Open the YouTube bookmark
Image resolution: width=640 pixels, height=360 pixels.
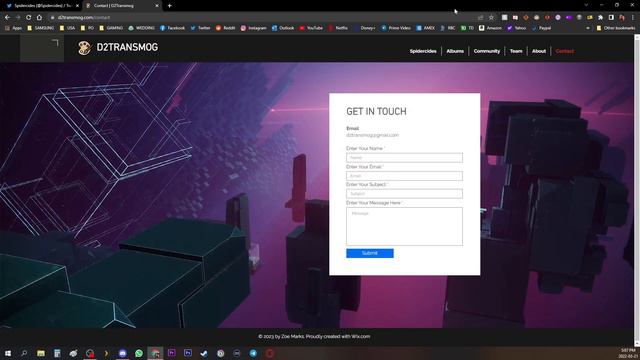311,28
